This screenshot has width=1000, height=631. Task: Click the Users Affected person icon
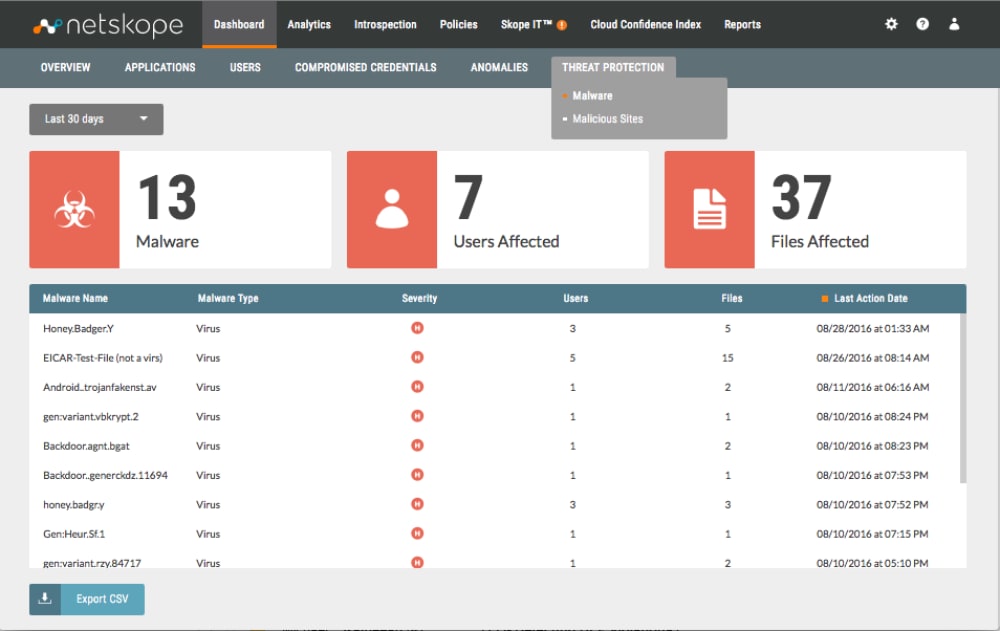pos(392,209)
